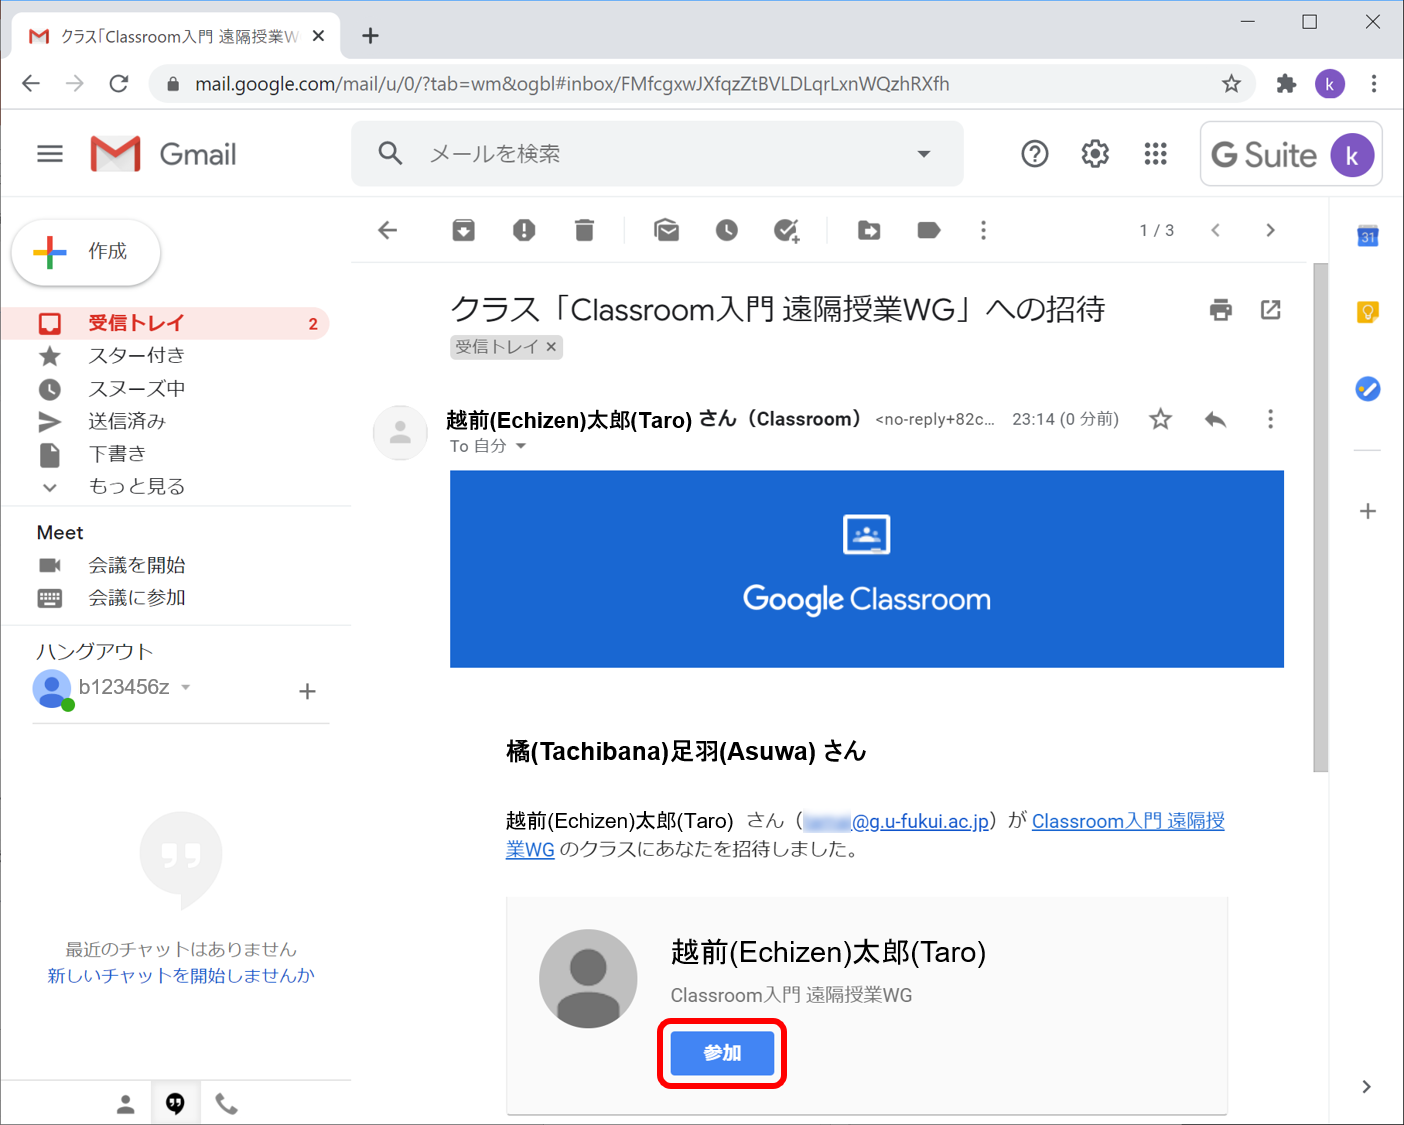Open the support help icon
Viewport: 1404px width, 1125px height.
(1035, 154)
